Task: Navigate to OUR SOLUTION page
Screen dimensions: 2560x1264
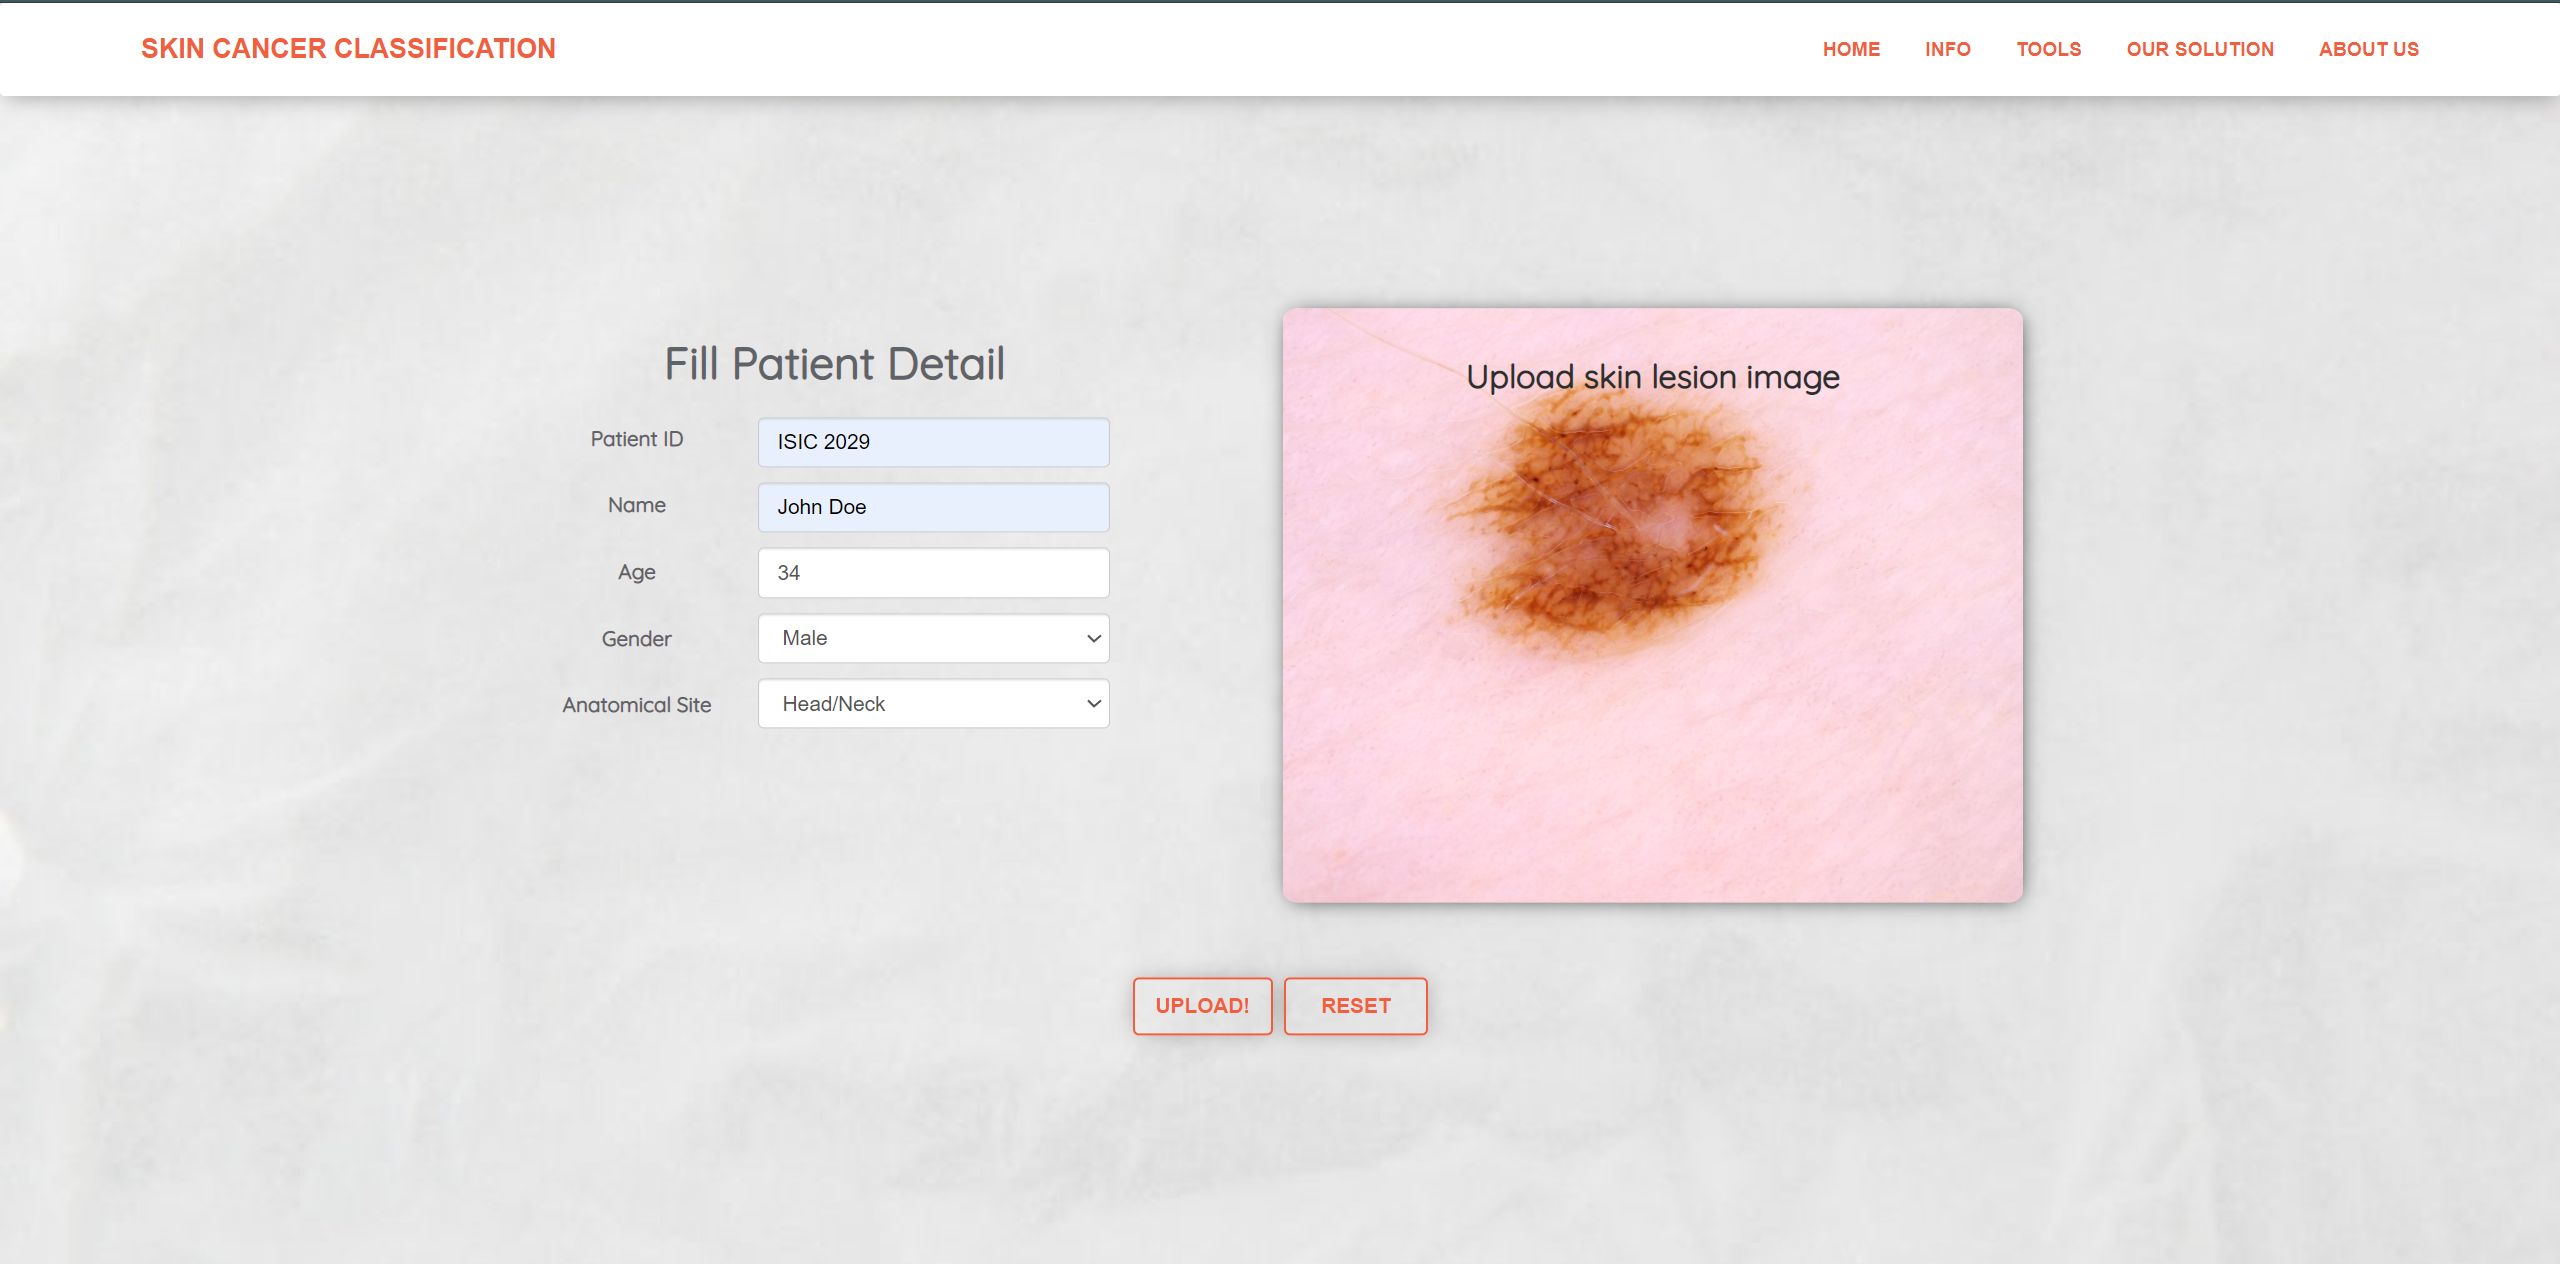Action: [x=2199, y=49]
